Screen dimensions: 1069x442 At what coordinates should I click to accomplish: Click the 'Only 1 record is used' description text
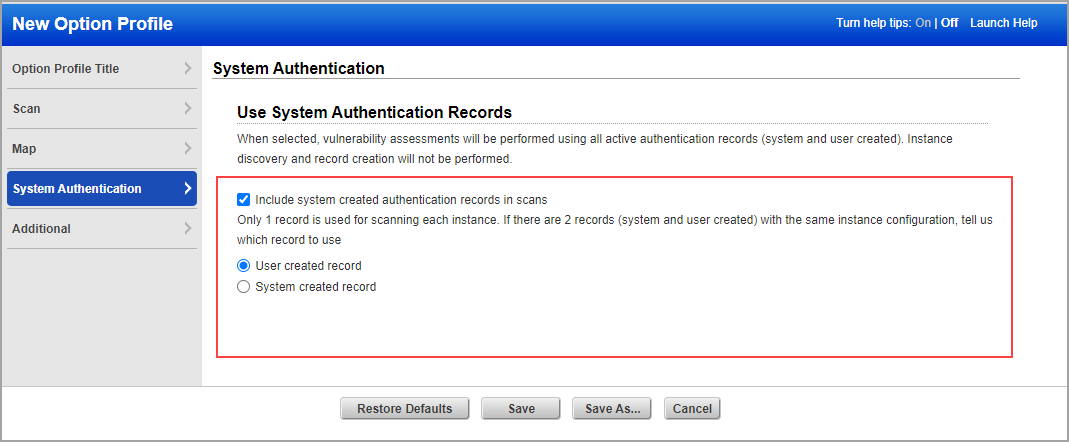[613, 231]
